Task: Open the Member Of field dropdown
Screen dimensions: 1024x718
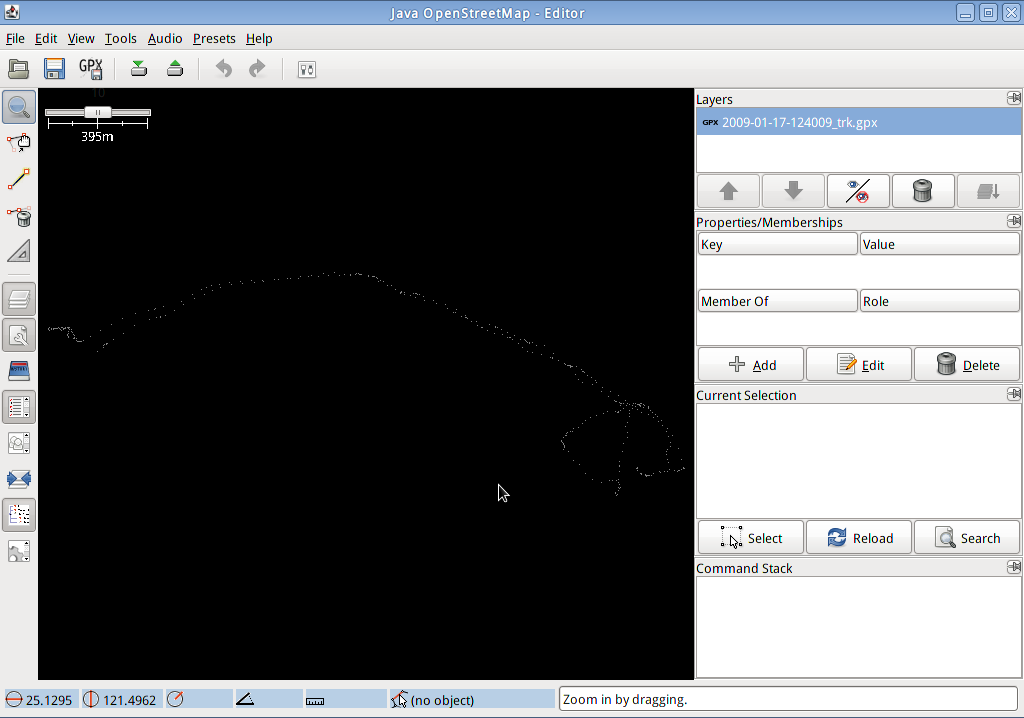Action: click(777, 300)
